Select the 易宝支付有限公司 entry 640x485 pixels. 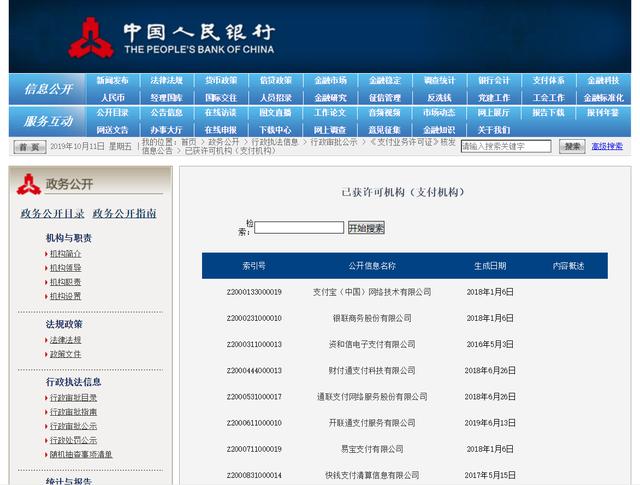372,449
